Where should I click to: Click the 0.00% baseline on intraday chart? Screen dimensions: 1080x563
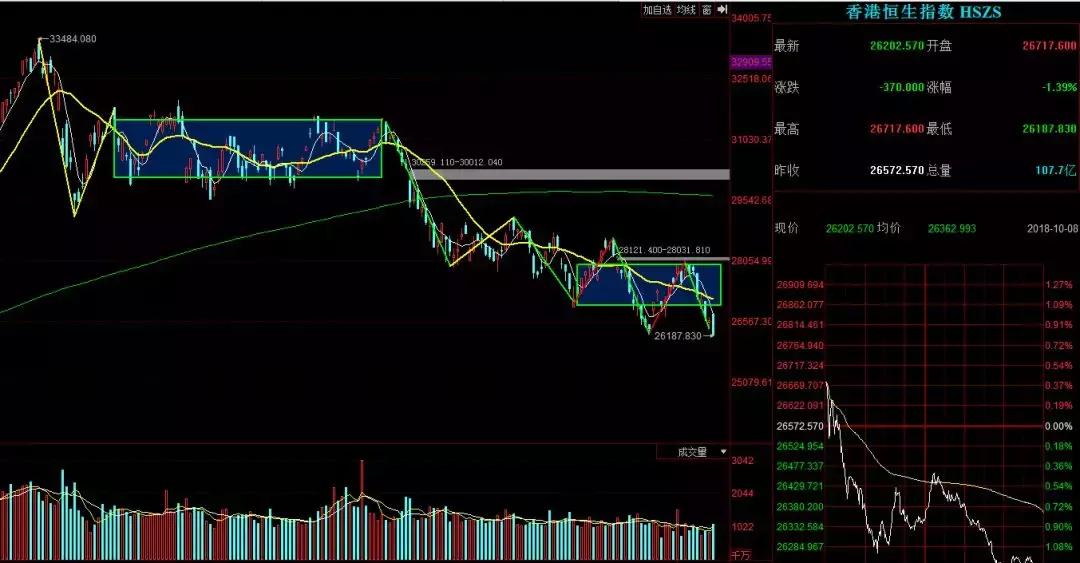pos(1058,426)
